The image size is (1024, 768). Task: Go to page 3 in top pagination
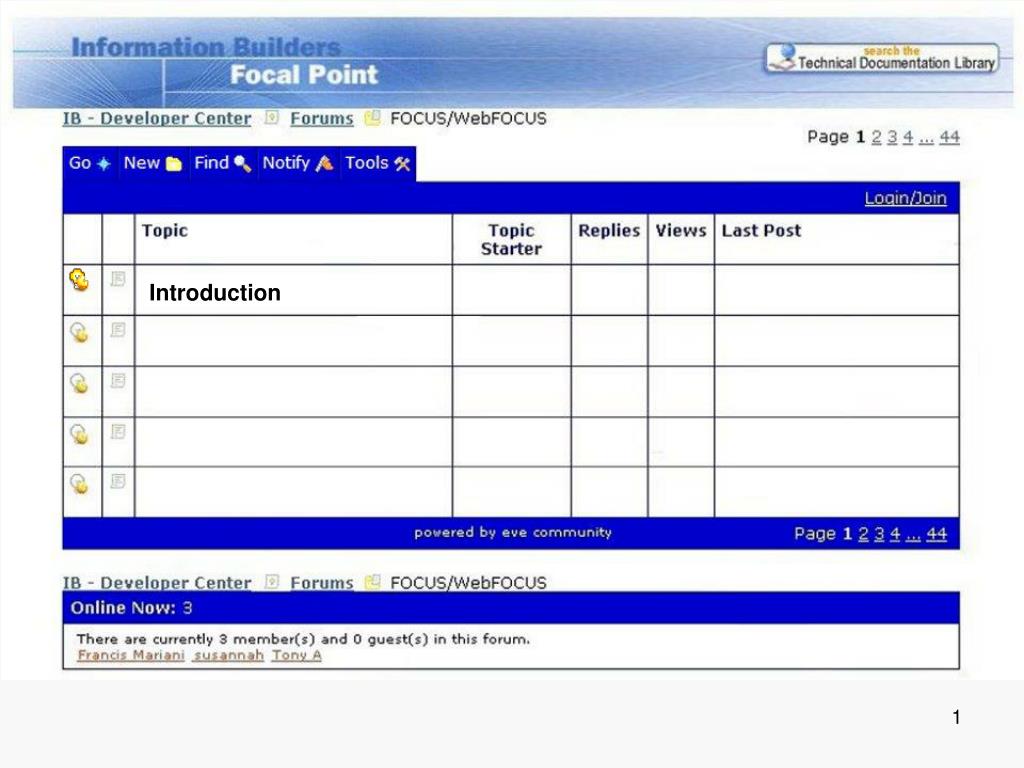(x=892, y=137)
